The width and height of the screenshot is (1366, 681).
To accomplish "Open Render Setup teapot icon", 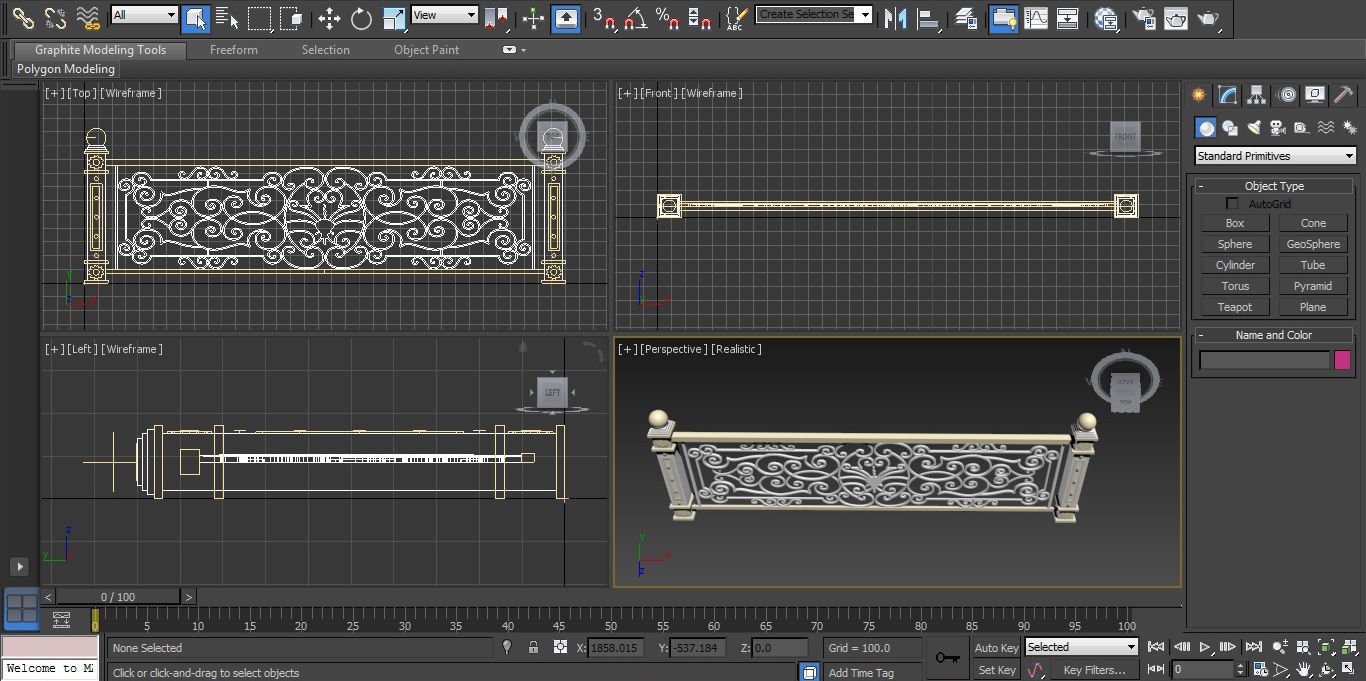I will pos(1143,17).
